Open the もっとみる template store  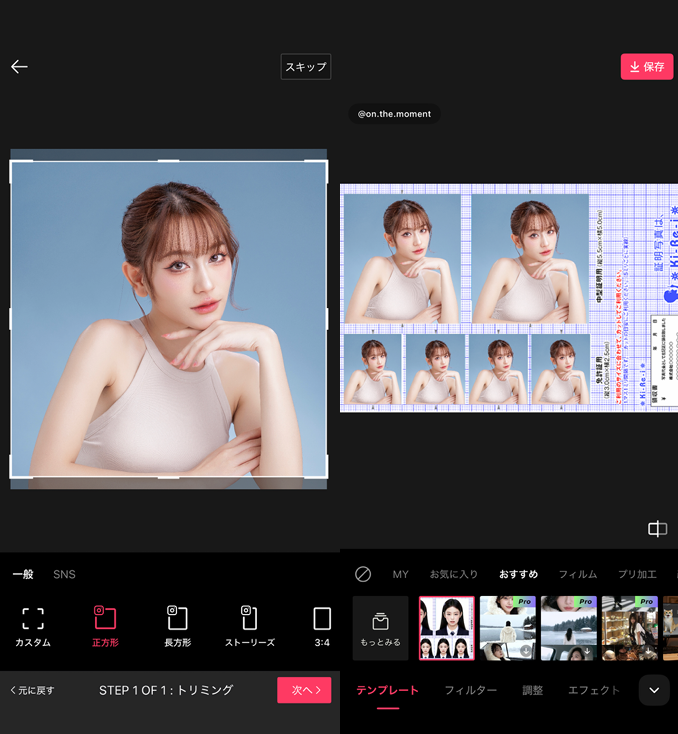(x=380, y=628)
